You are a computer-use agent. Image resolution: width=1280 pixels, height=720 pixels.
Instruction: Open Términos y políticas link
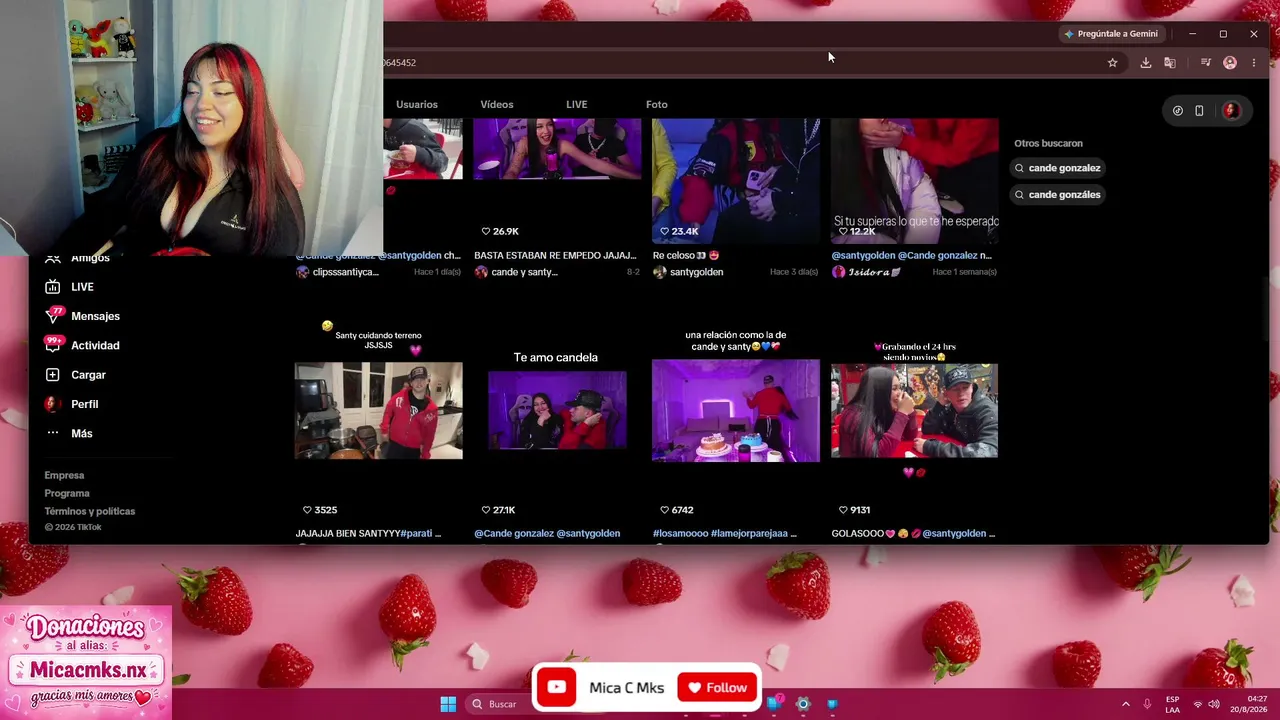tap(90, 511)
